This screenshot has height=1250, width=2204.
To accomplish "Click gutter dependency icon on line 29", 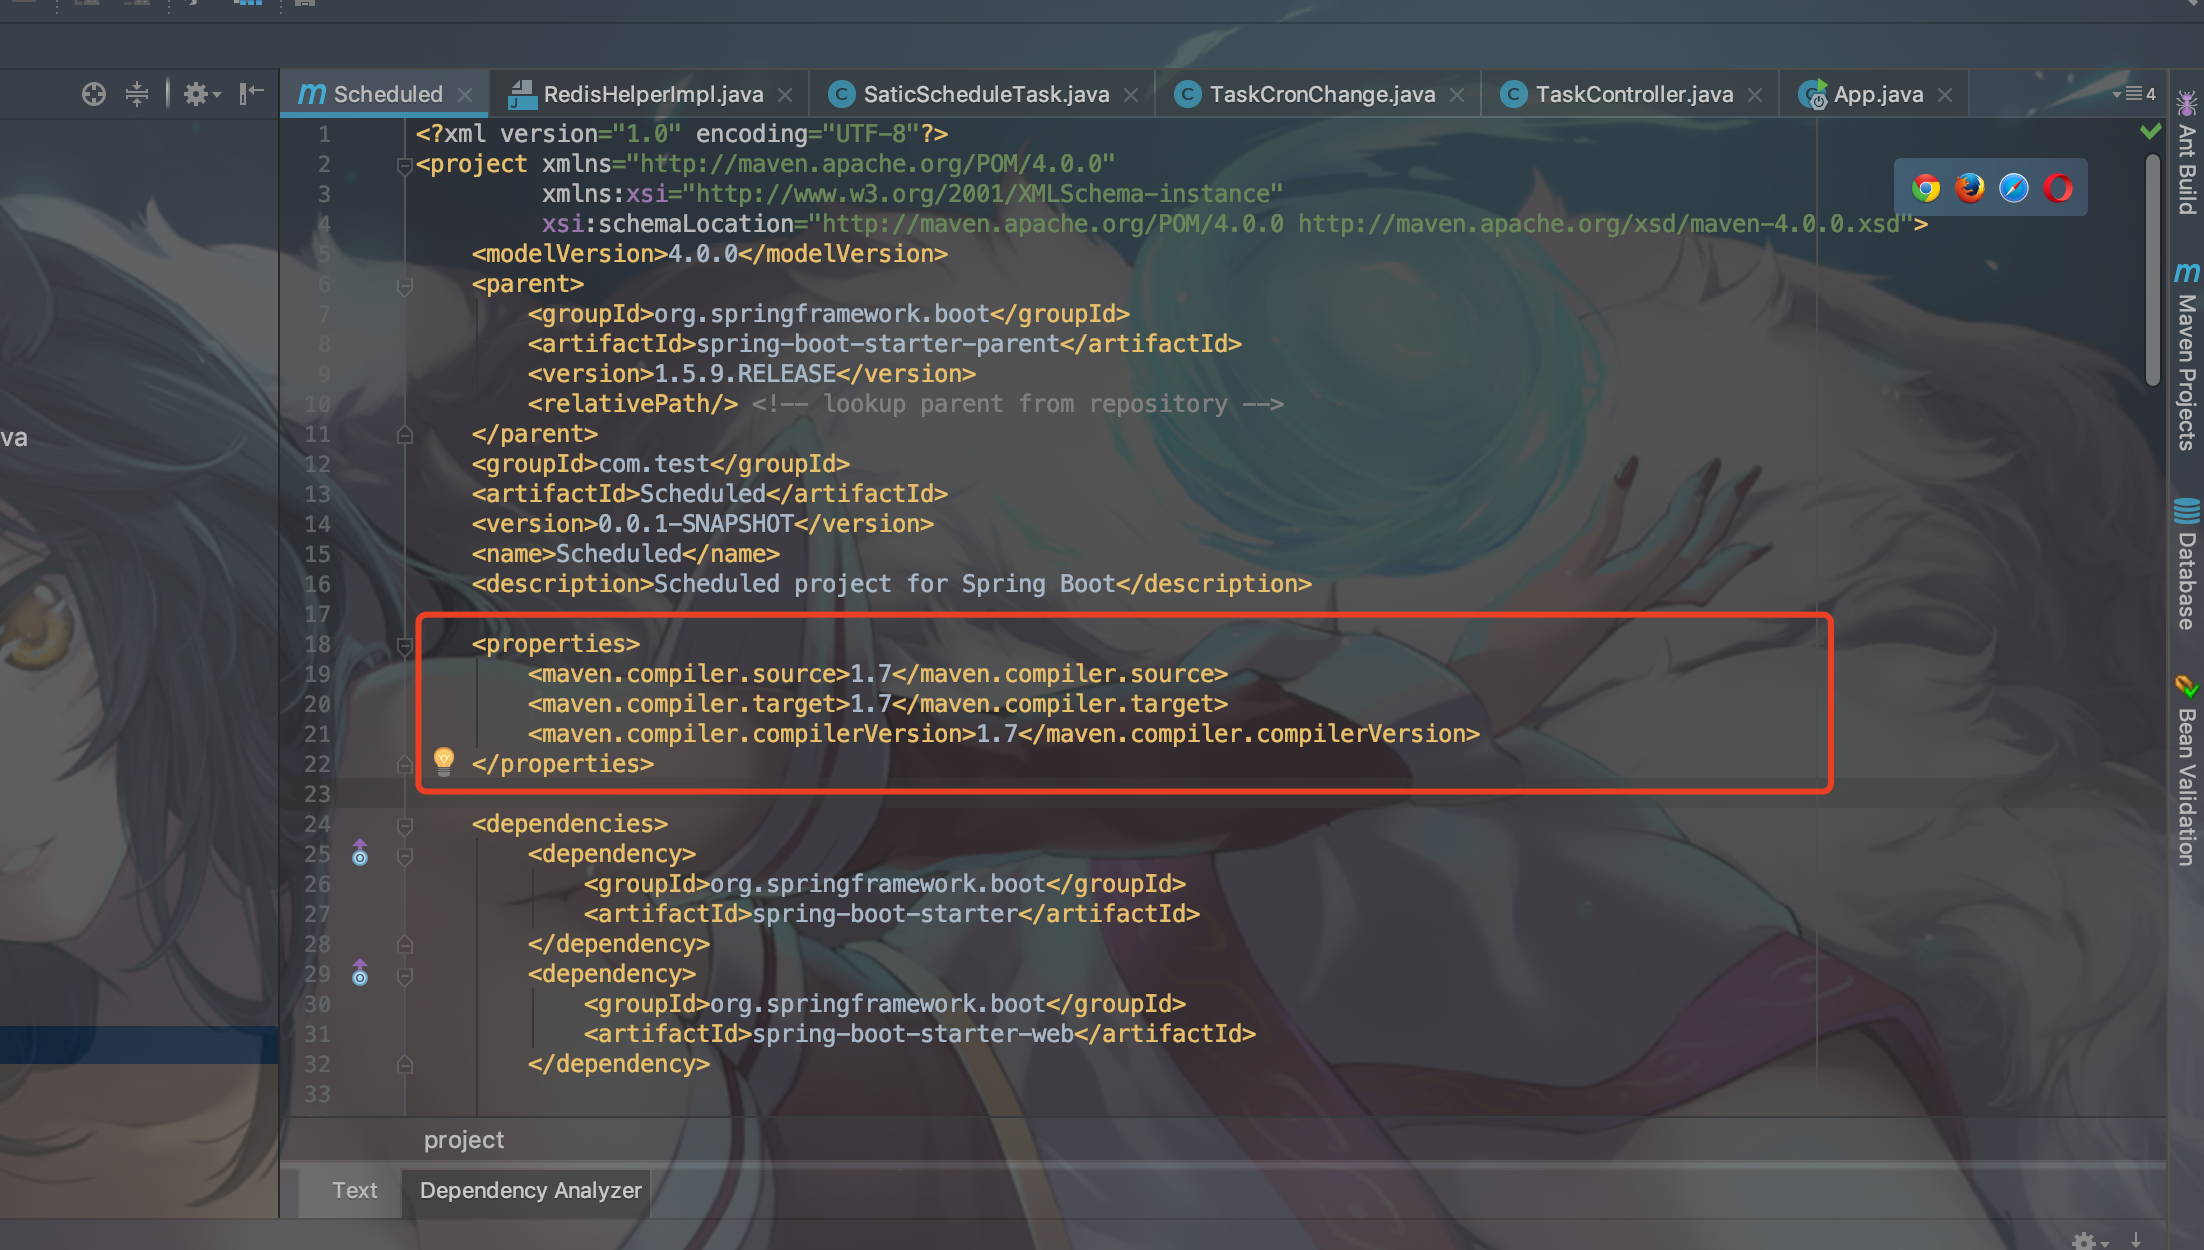I will pyautogui.click(x=360, y=973).
